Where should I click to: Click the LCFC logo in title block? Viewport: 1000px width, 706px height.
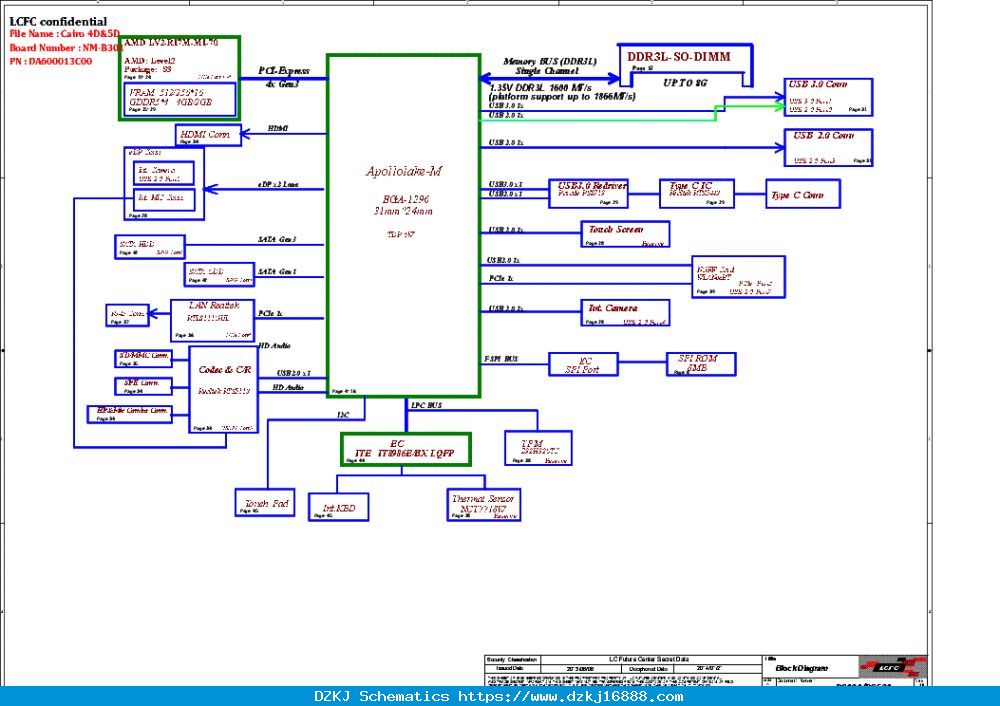pos(891,668)
